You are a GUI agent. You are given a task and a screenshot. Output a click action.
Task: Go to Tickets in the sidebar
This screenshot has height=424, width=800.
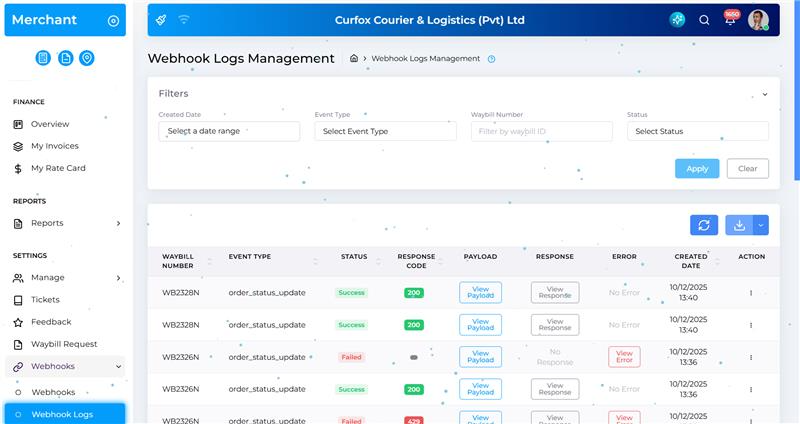pos(45,300)
